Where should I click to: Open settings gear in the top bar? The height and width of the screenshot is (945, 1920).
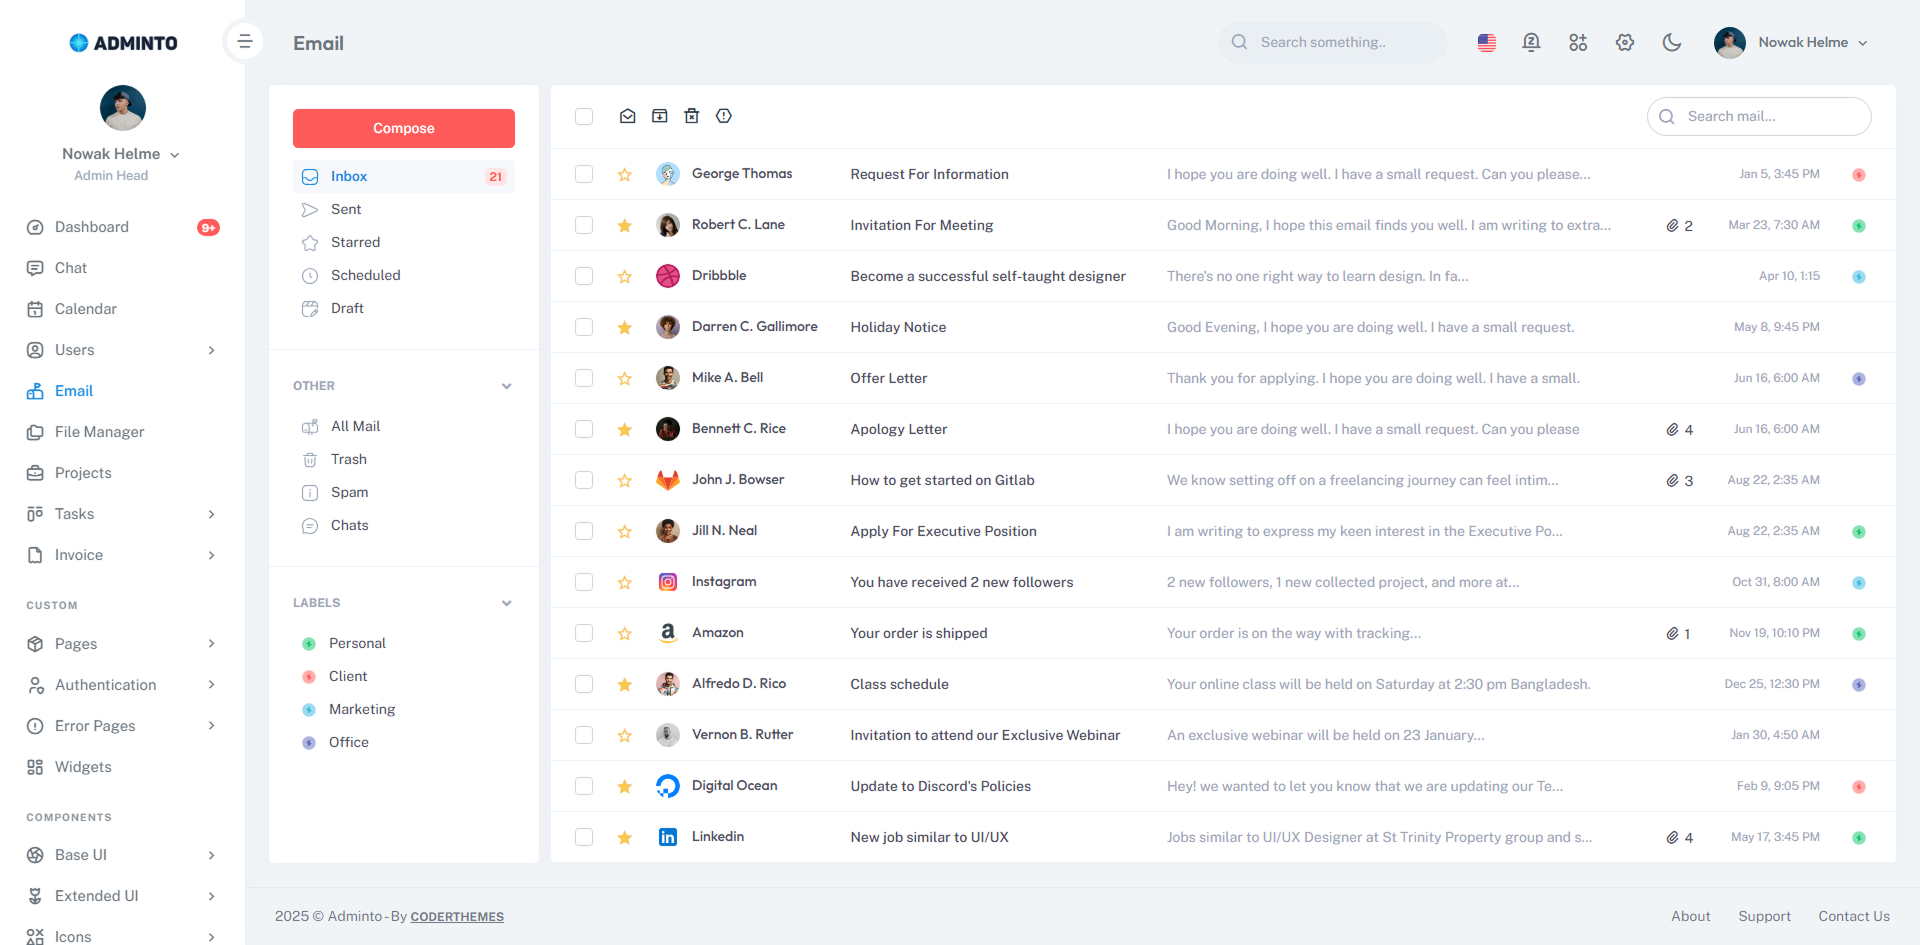(x=1624, y=42)
